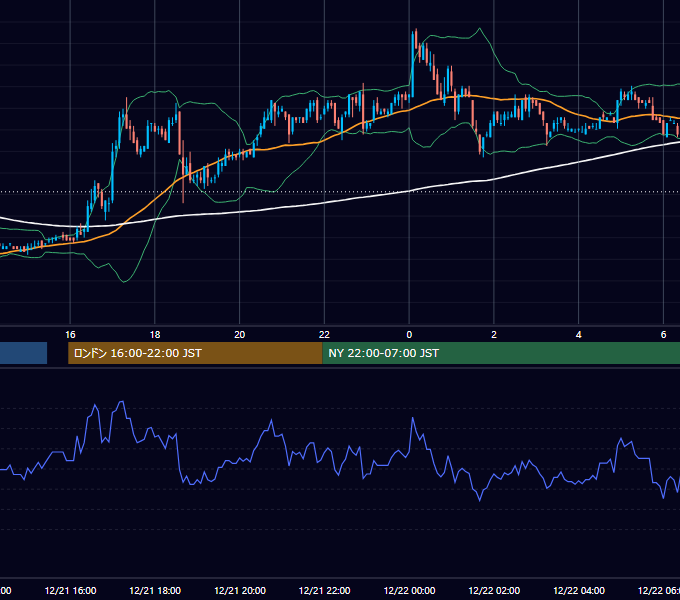
Task: Click the 12/21 16:00 date label
Action: click(x=70, y=590)
